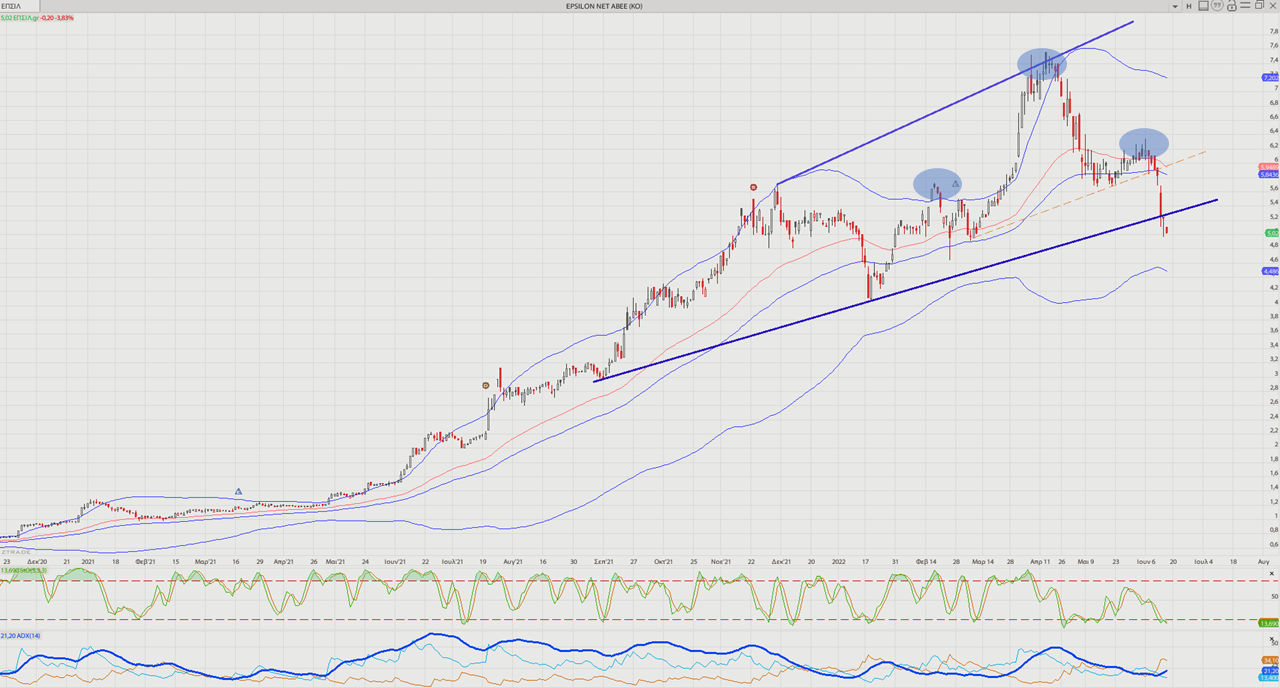Click the red 5,9489 price label
The image size is (1280, 688).
pyautogui.click(x=1270, y=166)
